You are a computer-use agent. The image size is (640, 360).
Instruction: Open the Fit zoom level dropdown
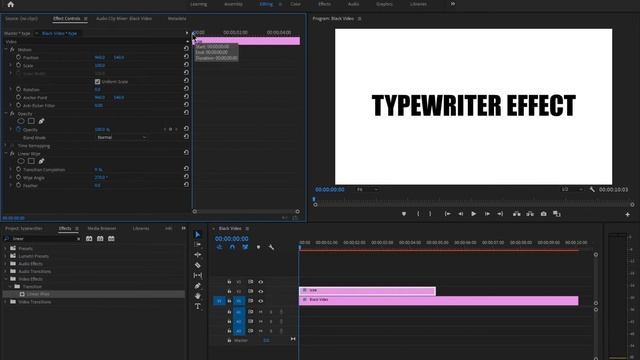pos(367,189)
